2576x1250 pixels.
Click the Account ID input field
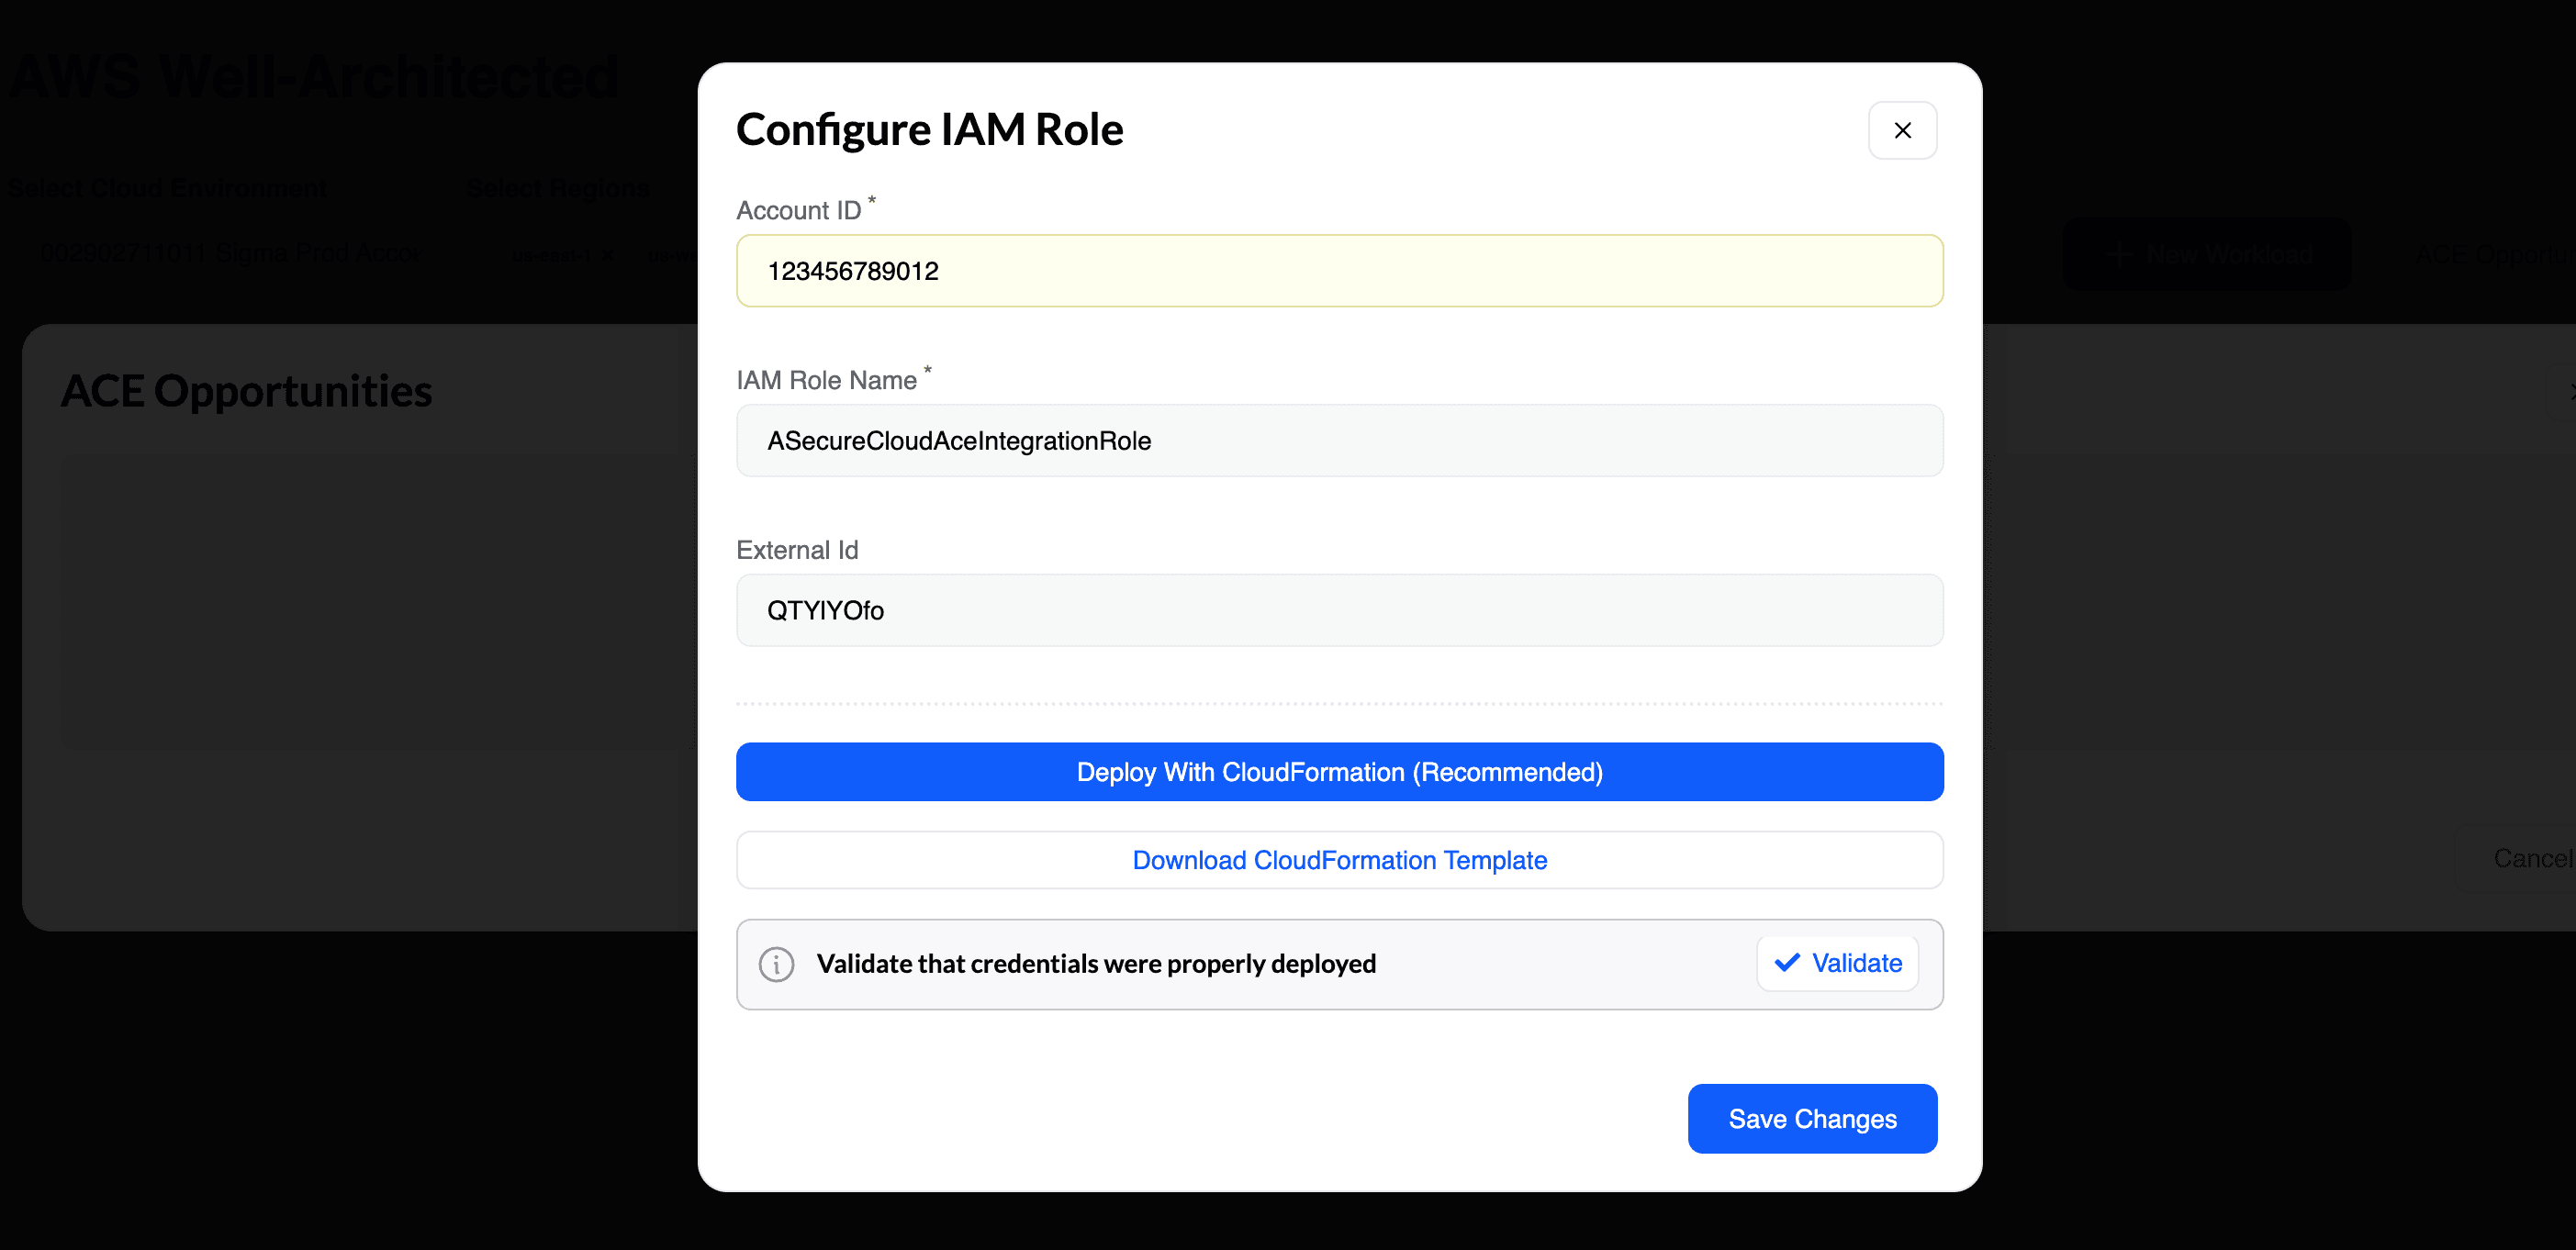tap(1339, 271)
